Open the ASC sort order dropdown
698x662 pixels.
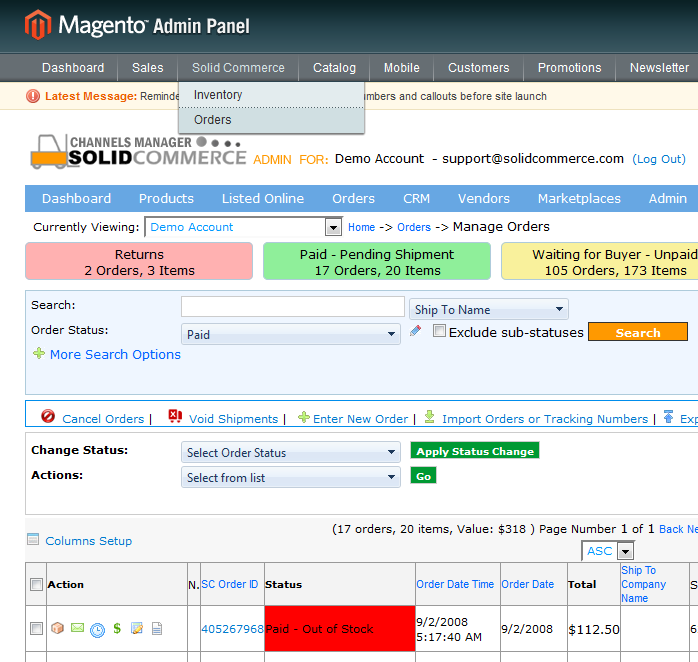pyautogui.click(x=608, y=551)
